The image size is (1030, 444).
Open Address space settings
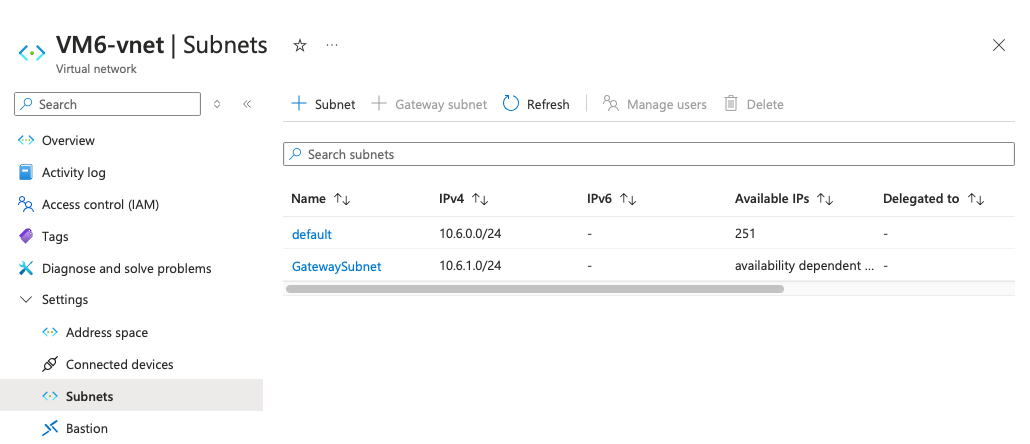pos(107,332)
